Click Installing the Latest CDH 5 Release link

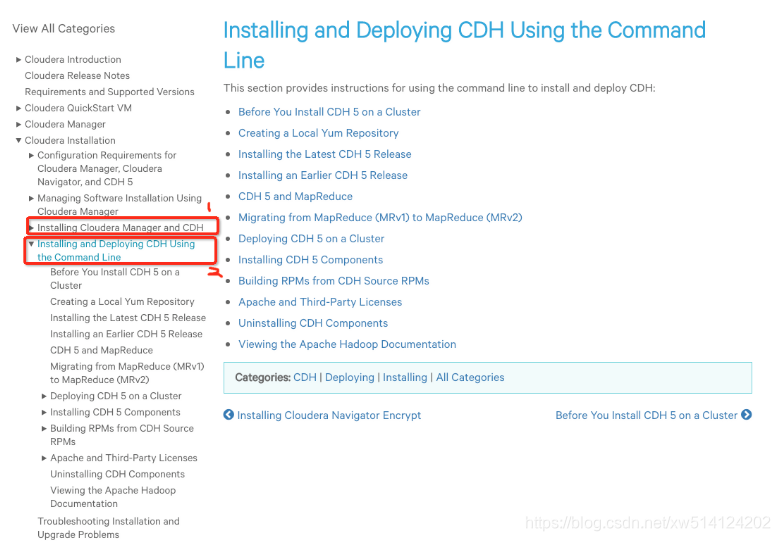(x=325, y=154)
